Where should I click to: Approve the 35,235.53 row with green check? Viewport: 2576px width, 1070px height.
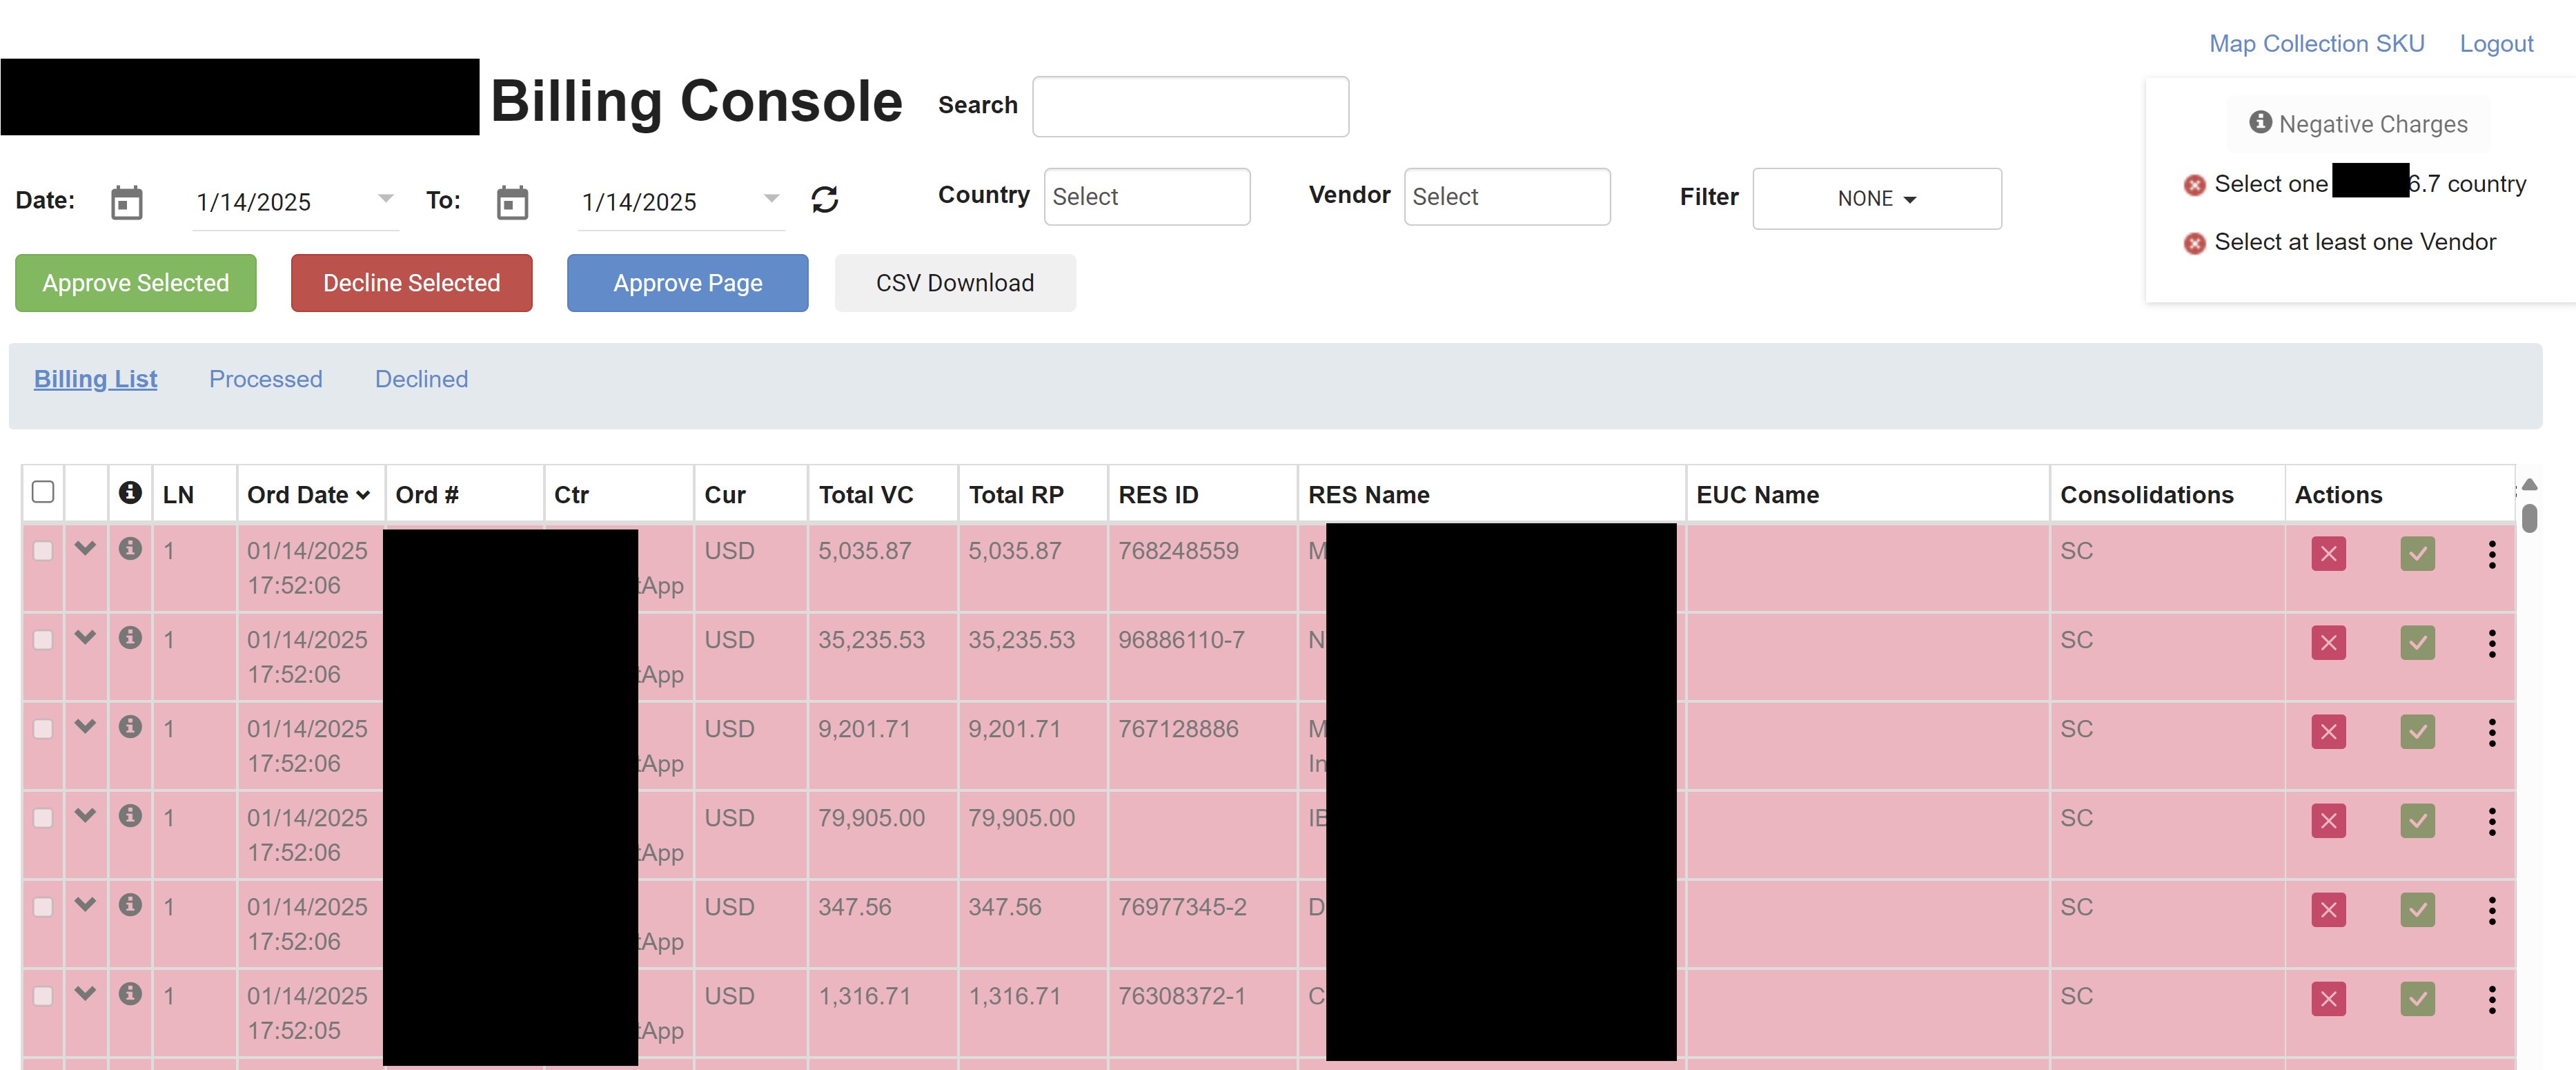click(2417, 642)
